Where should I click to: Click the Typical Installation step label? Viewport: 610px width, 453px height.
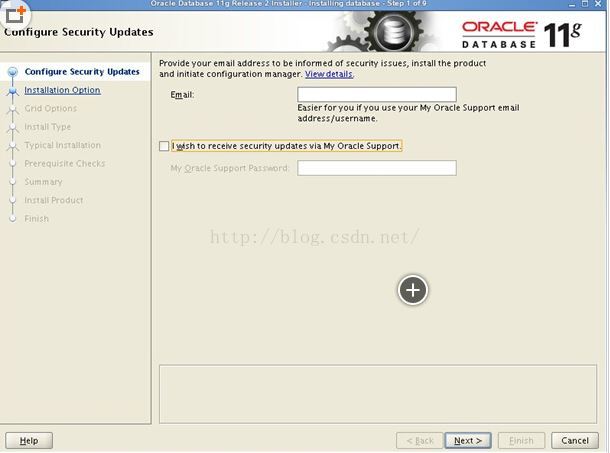(63, 145)
